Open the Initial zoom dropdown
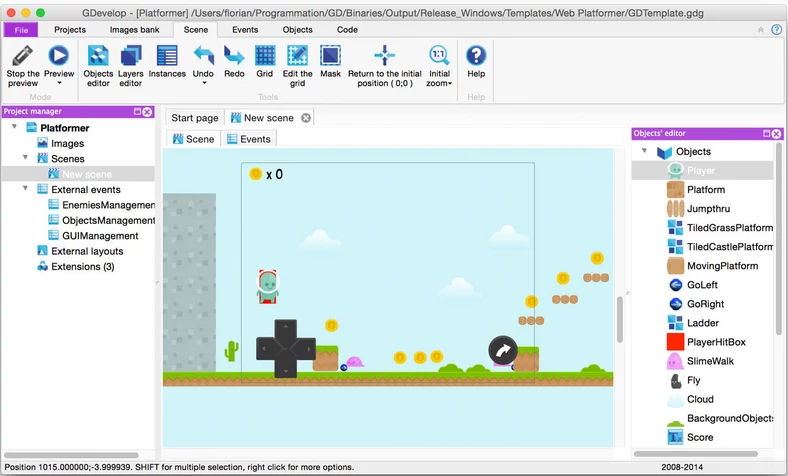 (439, 57)
